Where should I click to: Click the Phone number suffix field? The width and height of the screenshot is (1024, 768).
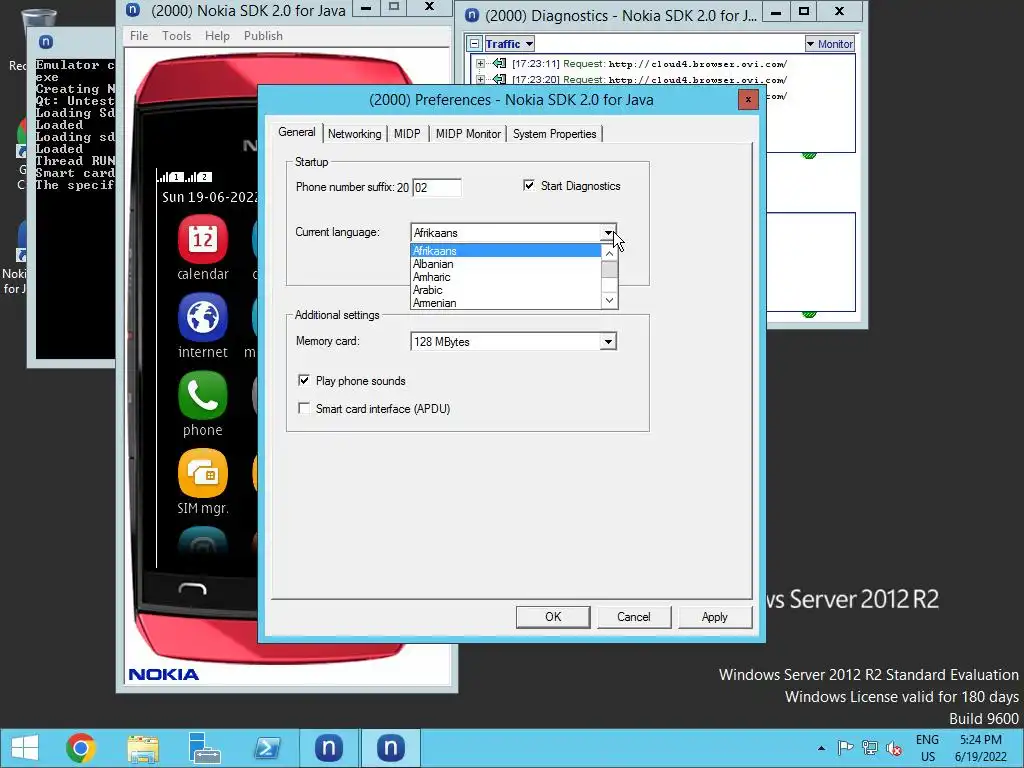point(437,187)
